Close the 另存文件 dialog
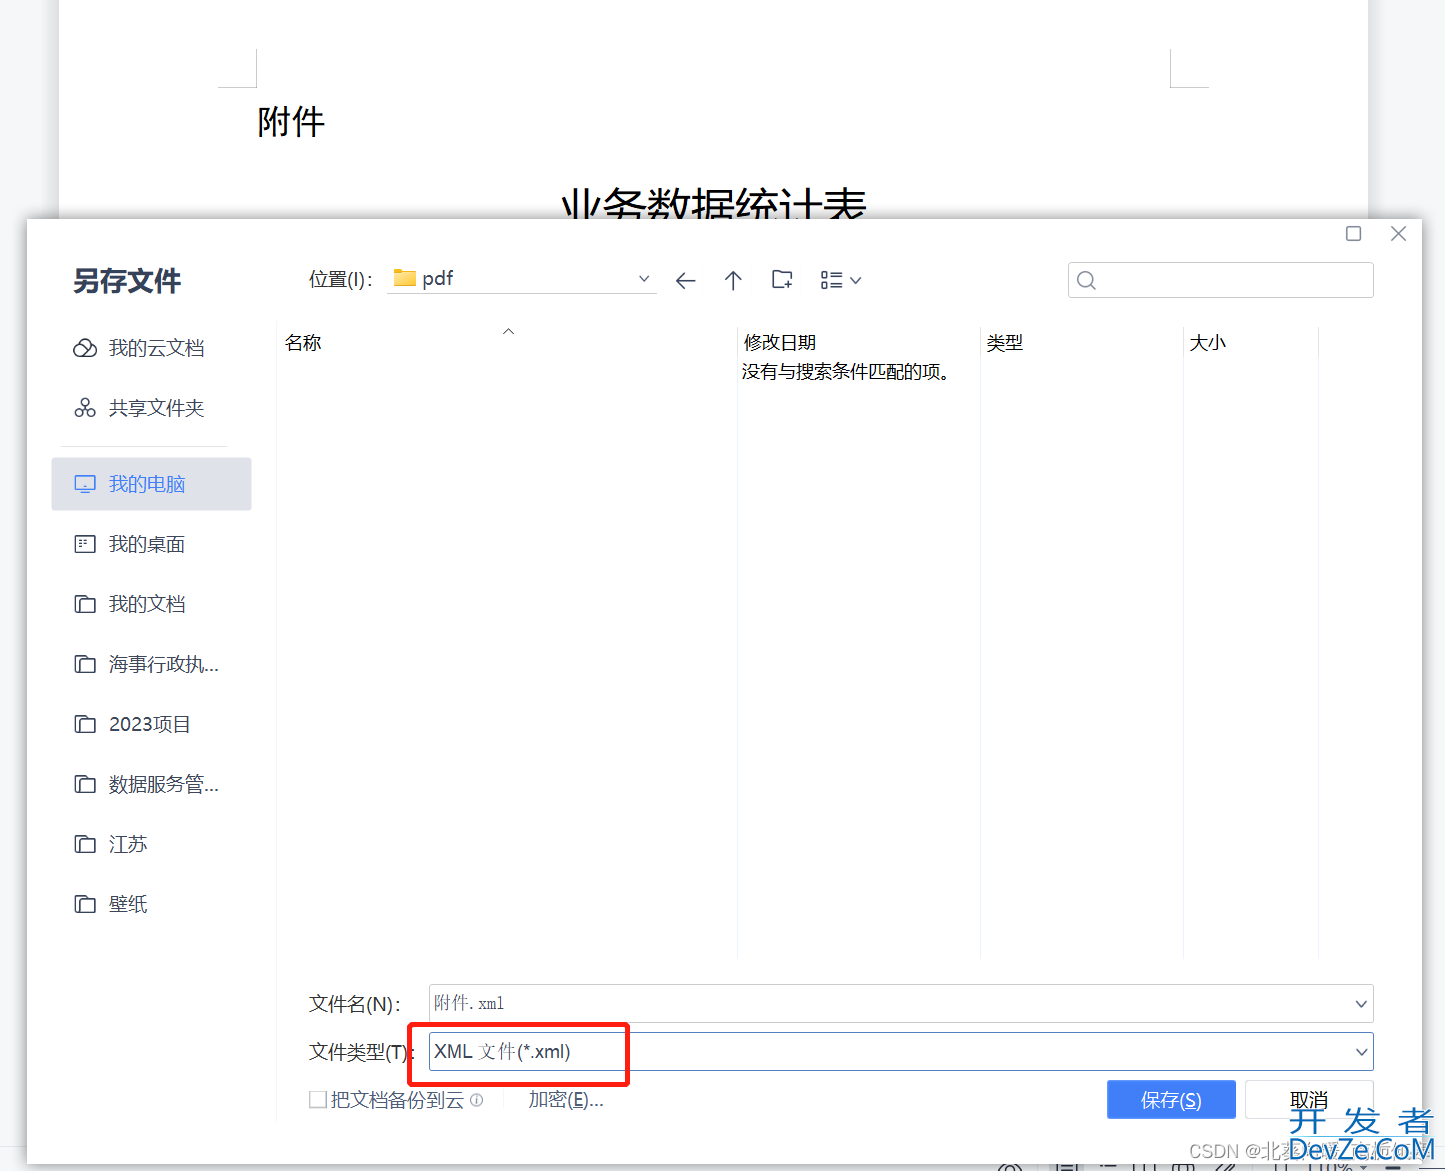The image size is (1445, 1171). (x=1399, y=234)
